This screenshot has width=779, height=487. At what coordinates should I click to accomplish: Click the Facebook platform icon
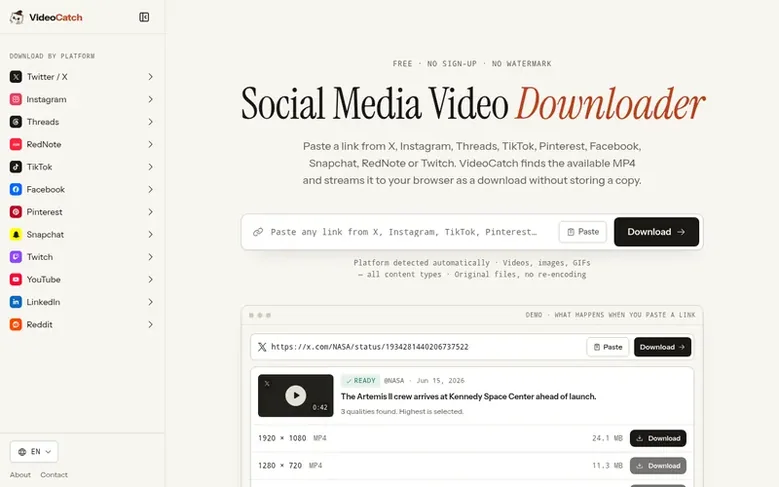[16, 189]
